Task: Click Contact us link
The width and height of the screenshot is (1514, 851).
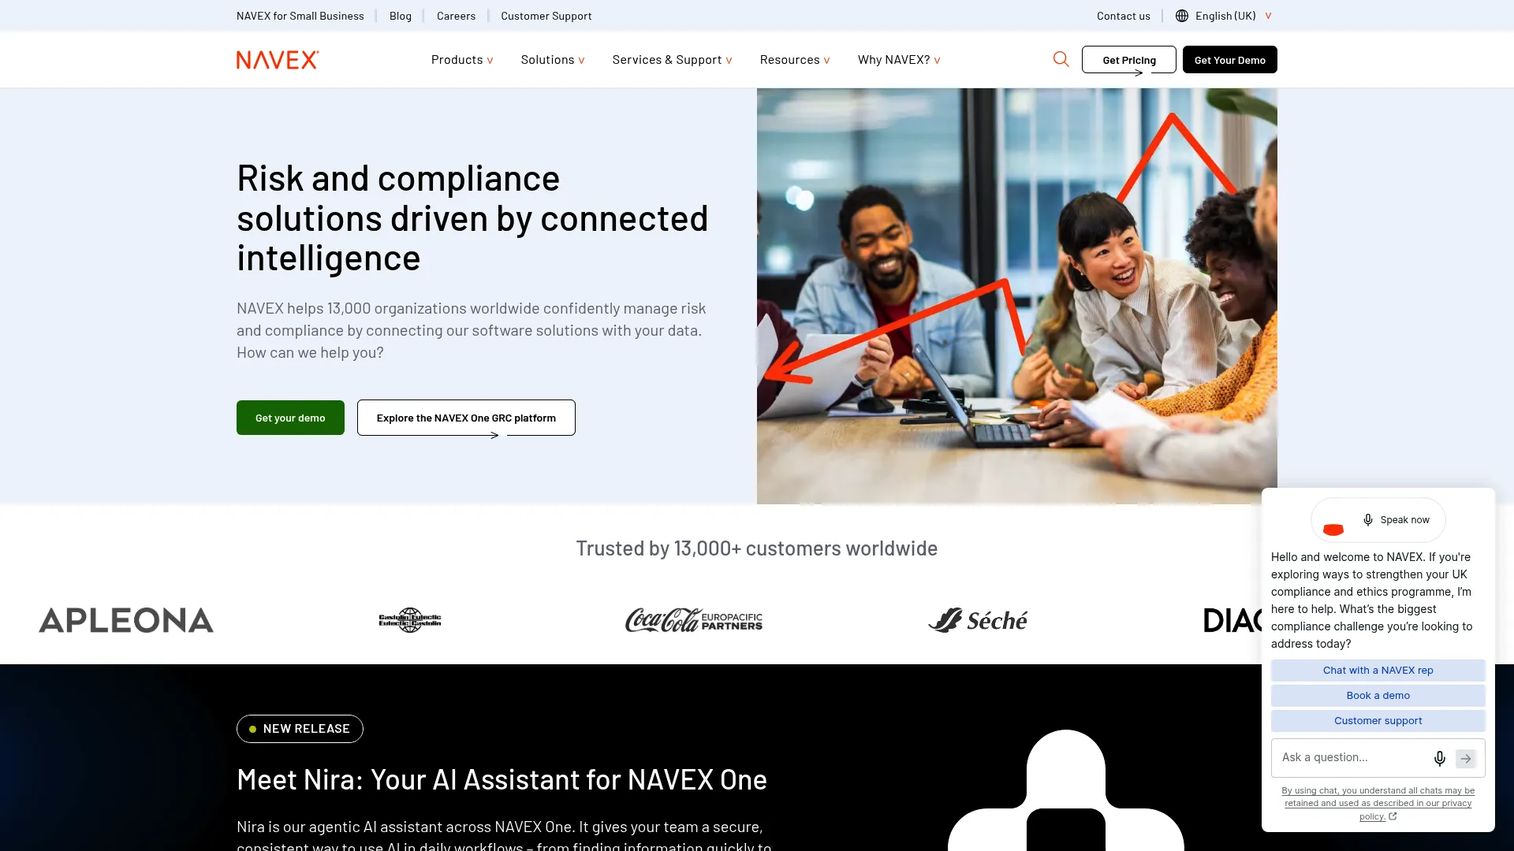Action: click(x=1123, y=16)
